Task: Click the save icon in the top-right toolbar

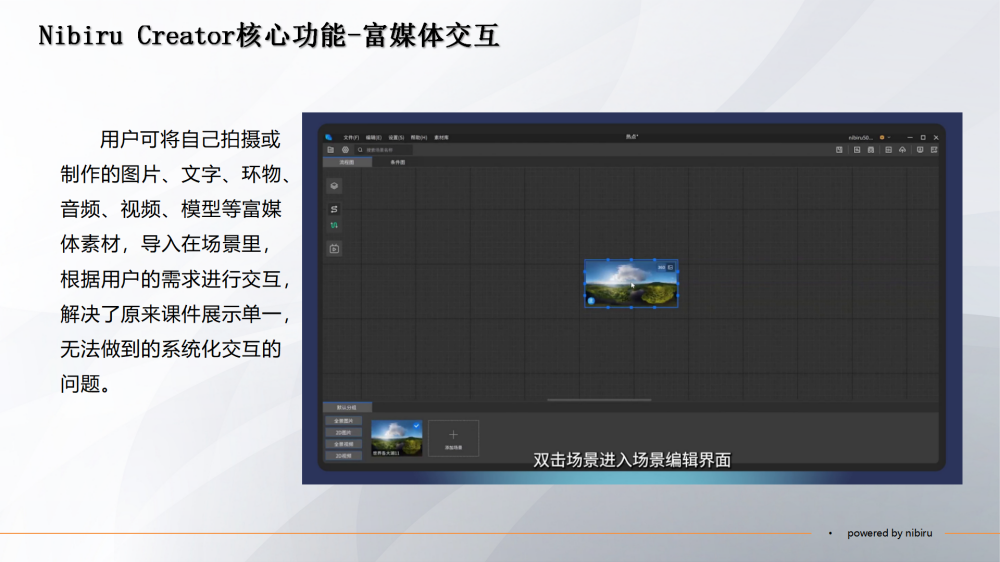Action: point(839,150)
